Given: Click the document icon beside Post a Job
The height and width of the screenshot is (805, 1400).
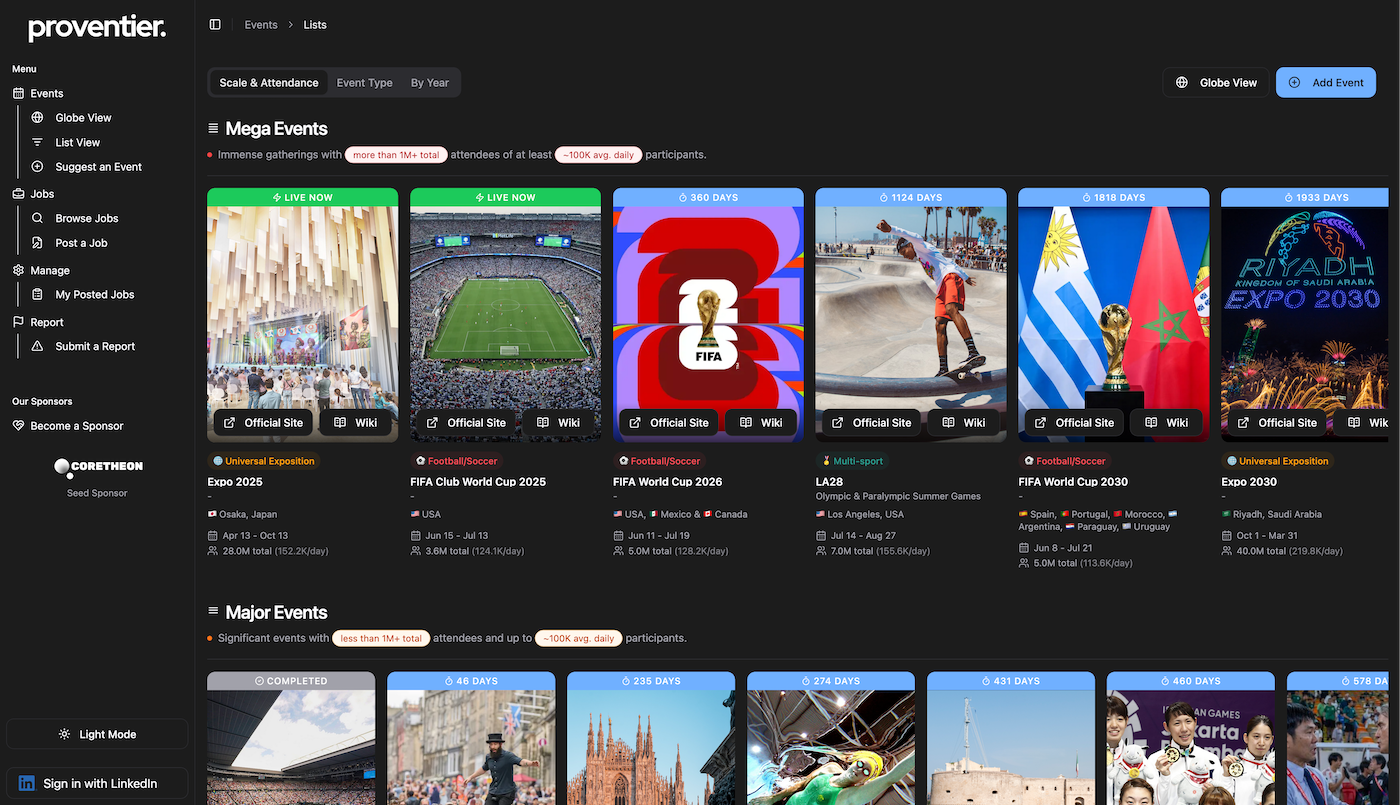Looking at the screenshot, I should pos(38,243).
